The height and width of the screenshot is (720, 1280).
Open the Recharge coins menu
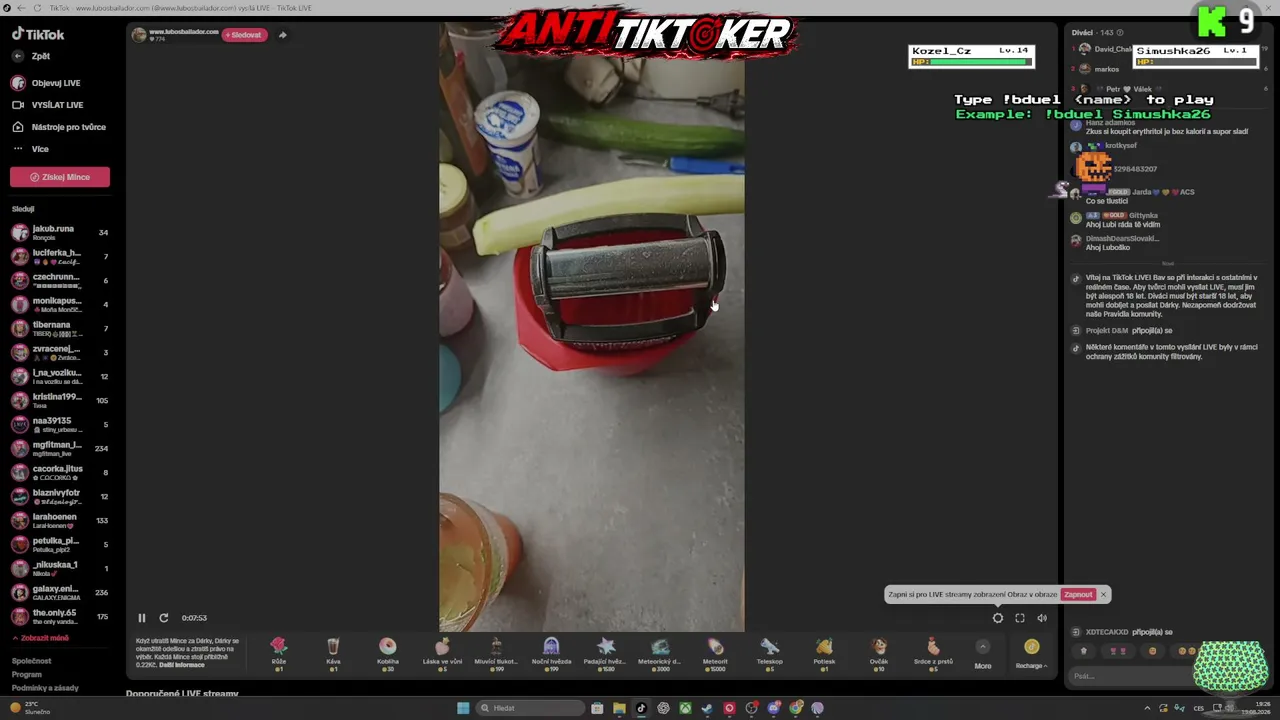pyautogui.click(x=1031, y=654)
